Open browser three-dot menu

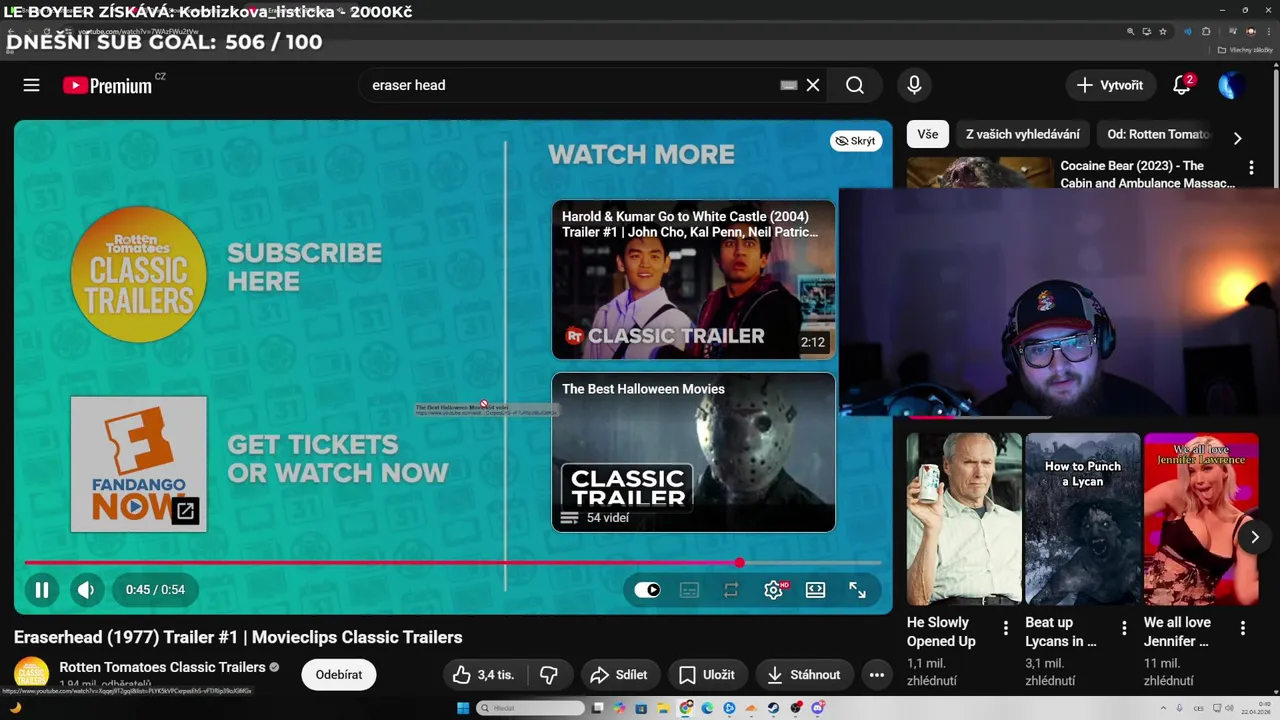point(1267,32)
